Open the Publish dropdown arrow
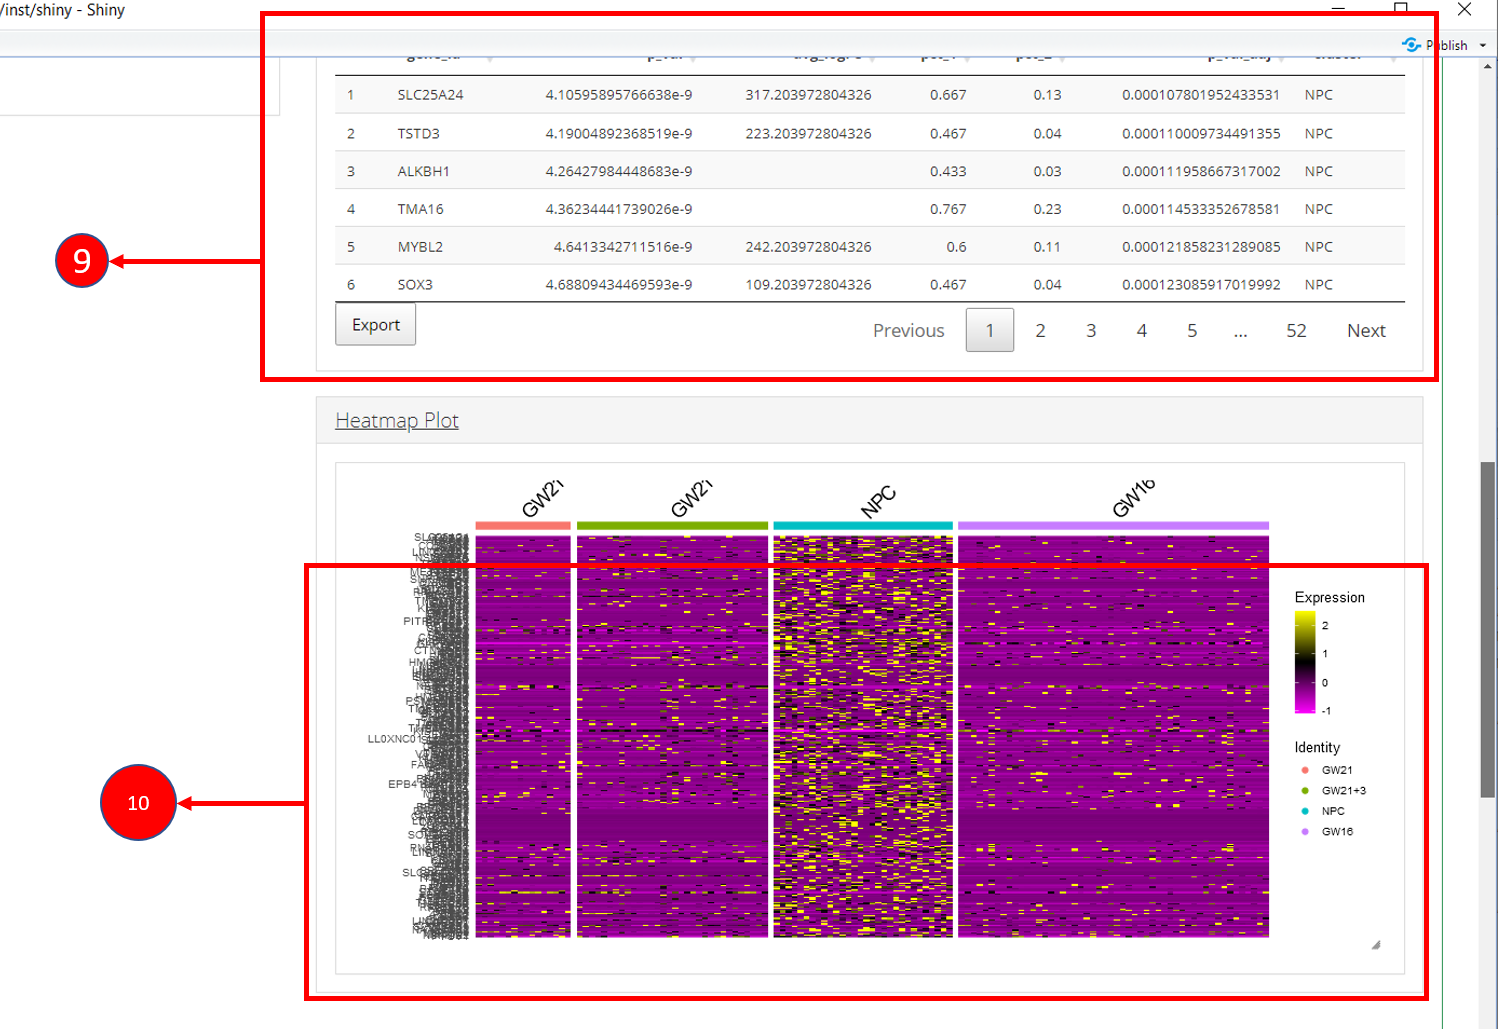Viewport: 1498px width, 1029px height. click(x=1483, y=46)
